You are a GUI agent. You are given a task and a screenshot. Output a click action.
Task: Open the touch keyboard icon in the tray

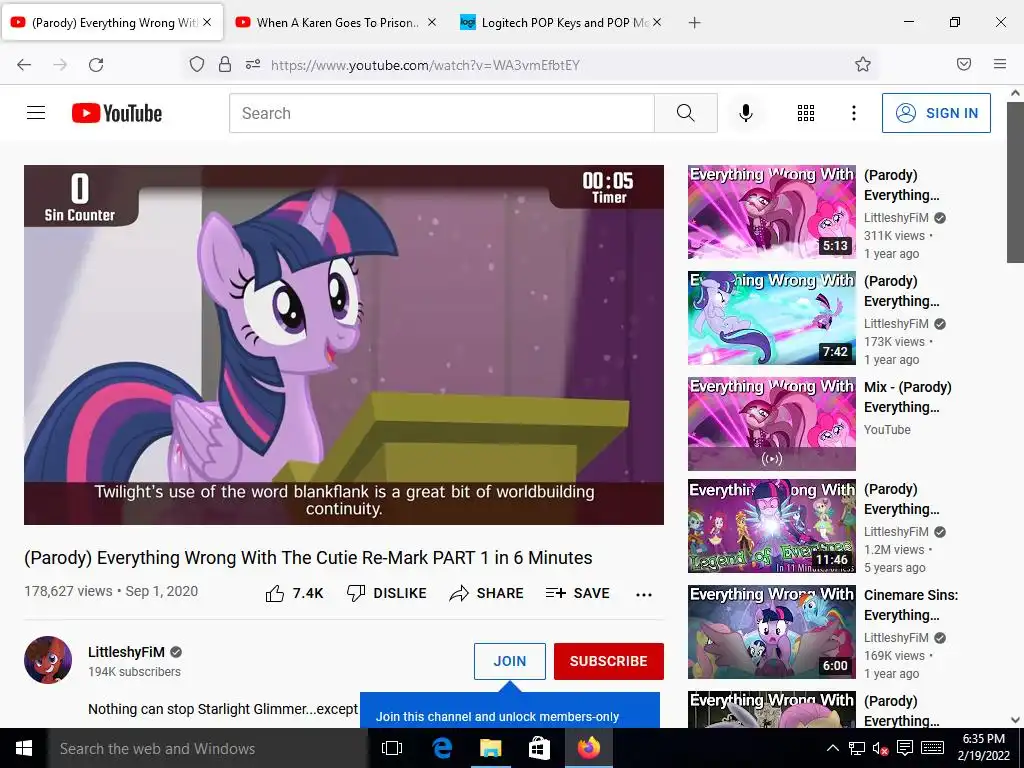932,748
